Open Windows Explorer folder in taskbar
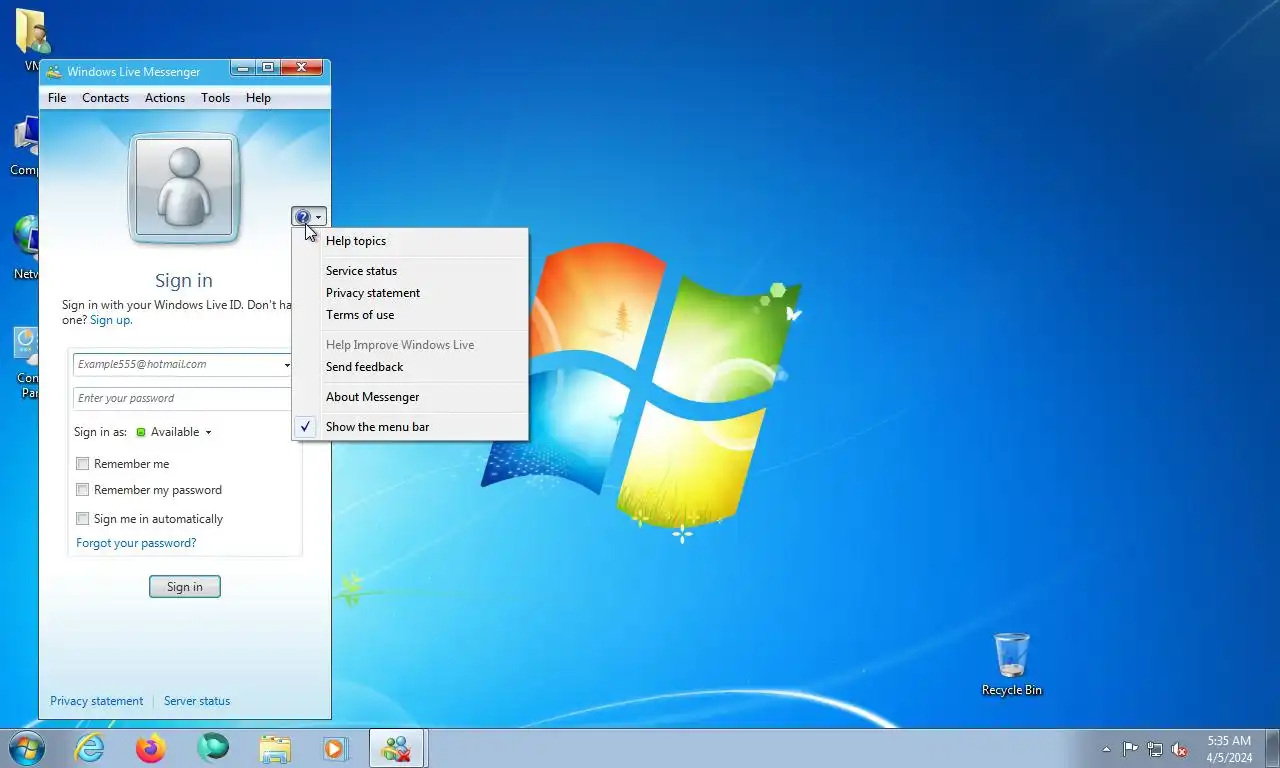 pos(275,748)
